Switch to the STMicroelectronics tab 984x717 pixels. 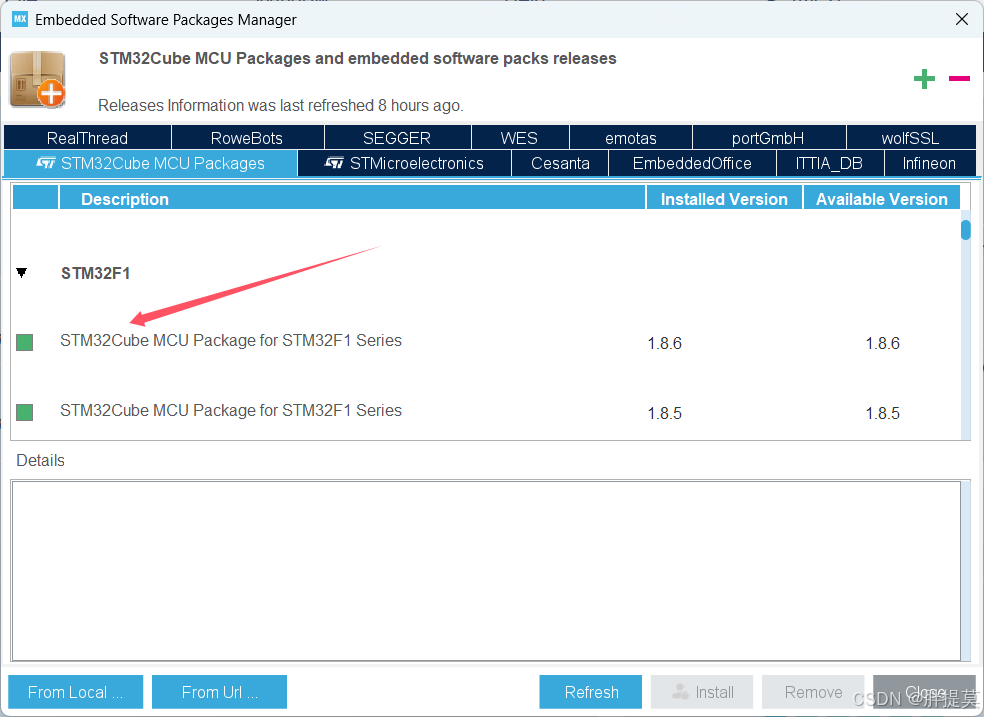click(405, 163)
